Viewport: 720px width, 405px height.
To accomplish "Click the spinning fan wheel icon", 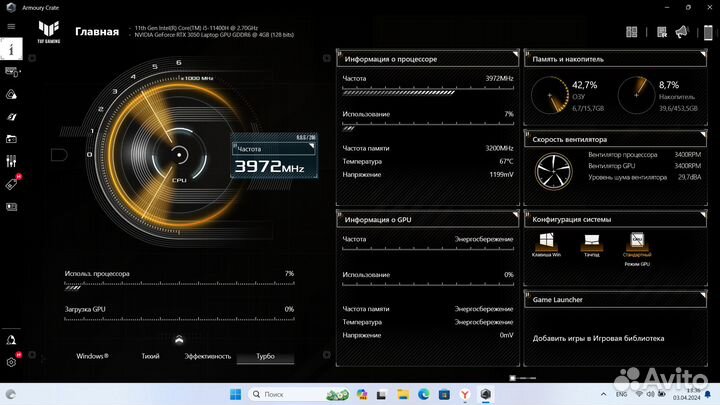I will [x=553, y=171].
